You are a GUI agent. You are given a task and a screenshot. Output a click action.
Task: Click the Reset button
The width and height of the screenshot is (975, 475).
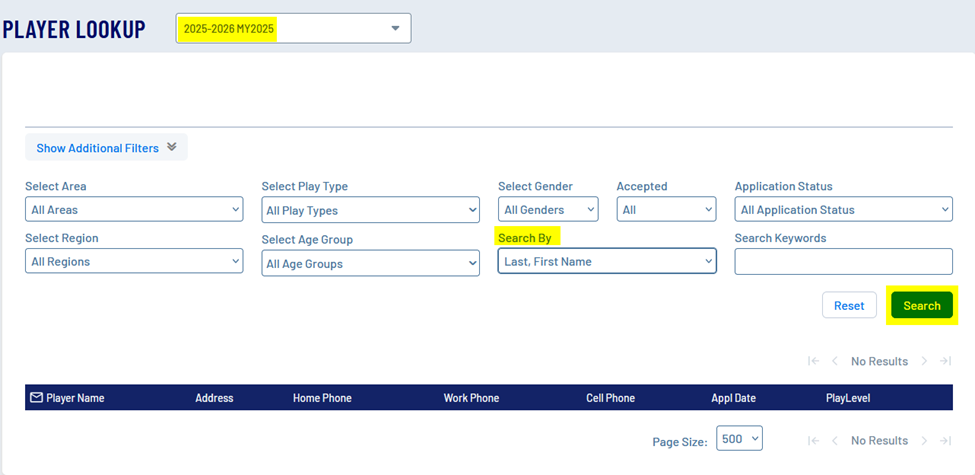coord(849,305)
